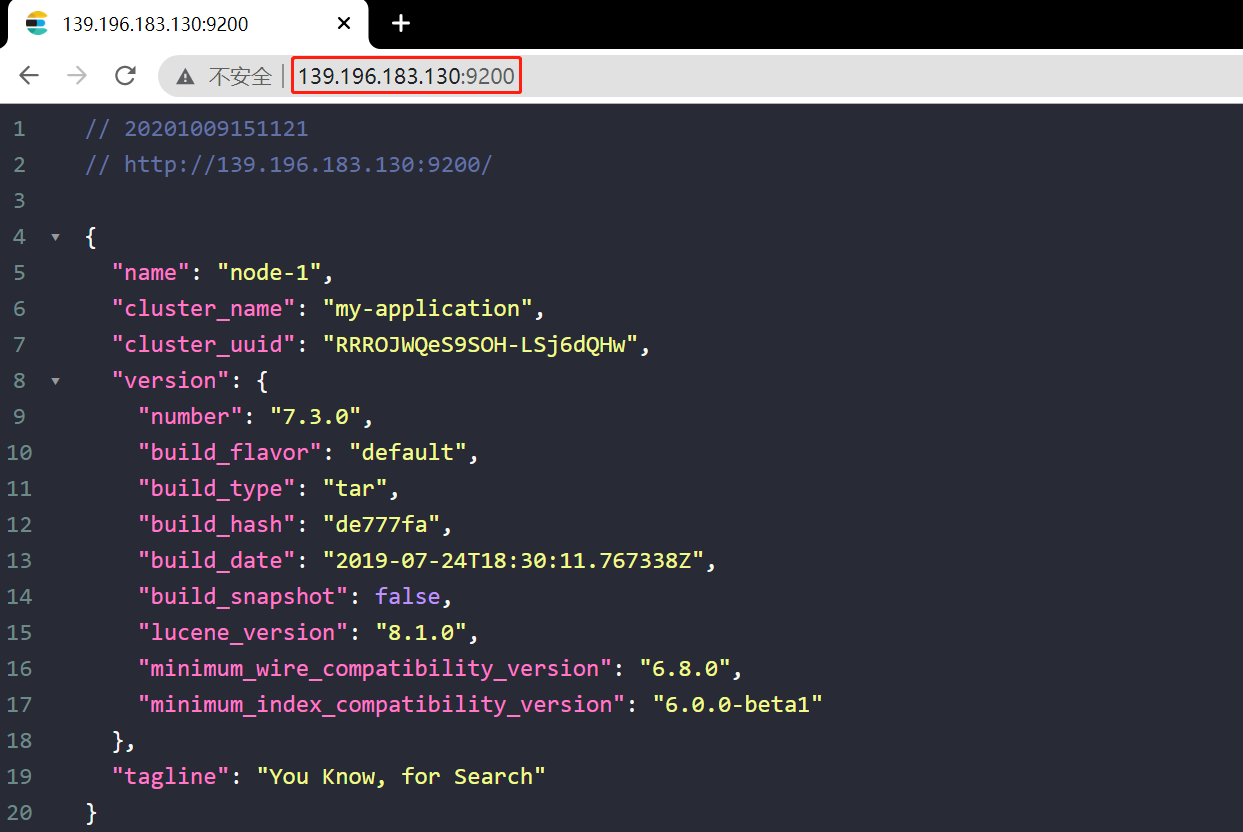Screen dimensions: 1243x832
Task: Click the value "7.3.0"
Action: [315, 417]
